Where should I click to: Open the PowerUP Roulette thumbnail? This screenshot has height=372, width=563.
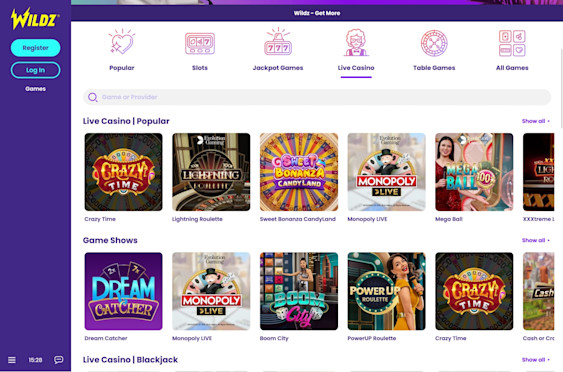(x=386, y=291)
